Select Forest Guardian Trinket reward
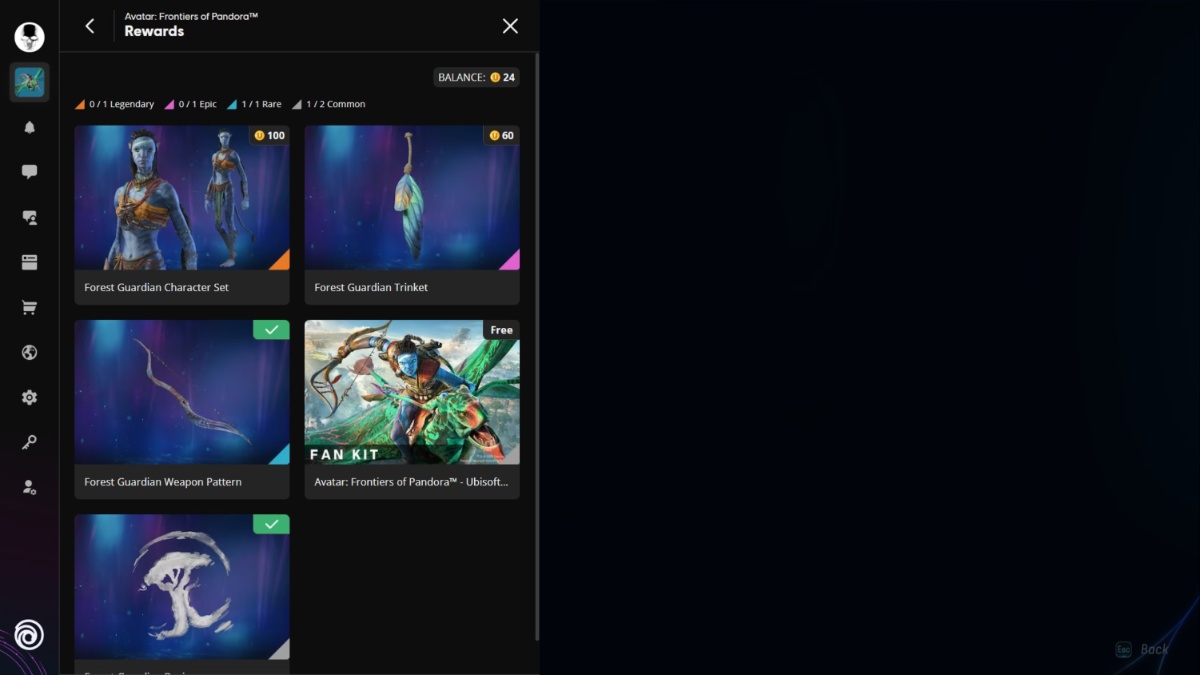Image resolution: width=1200 pixels, height=675 pixels. (x=412, y=214)
